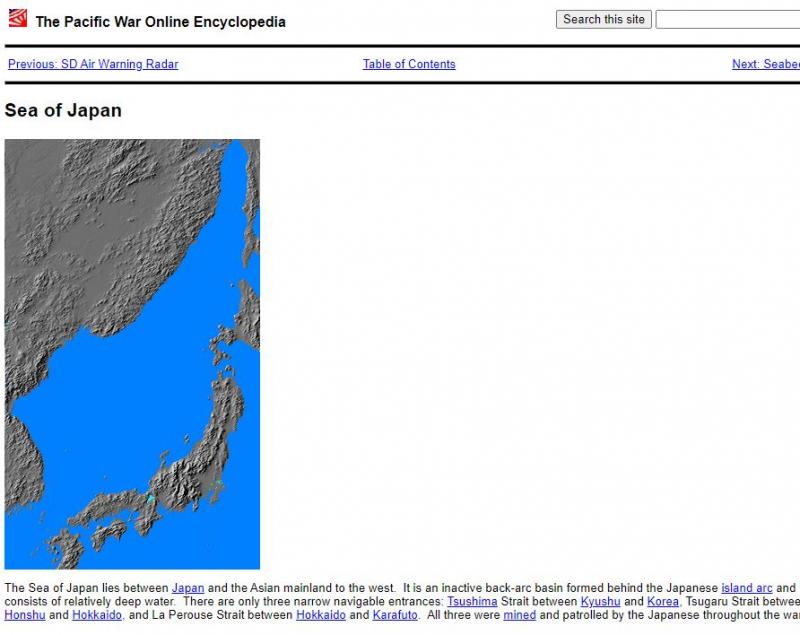Click the Hokkaido link right after Honshu
800x635 pixels.
[97, 615]
